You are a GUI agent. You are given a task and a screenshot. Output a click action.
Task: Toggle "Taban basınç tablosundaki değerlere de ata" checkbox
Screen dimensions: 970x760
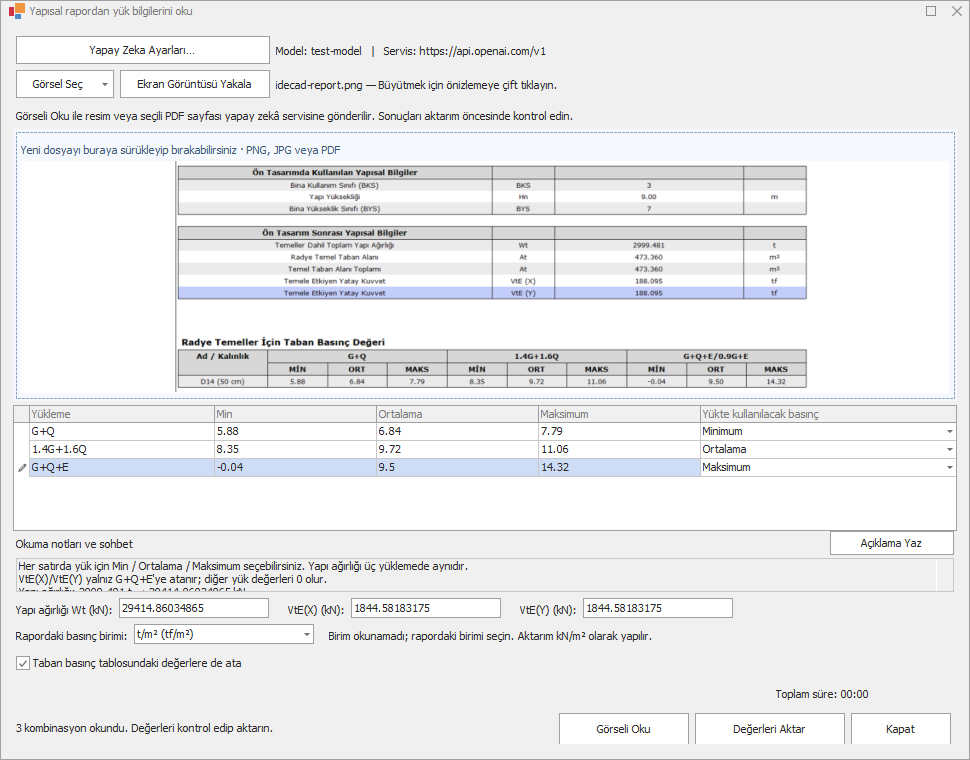(23, 663)
